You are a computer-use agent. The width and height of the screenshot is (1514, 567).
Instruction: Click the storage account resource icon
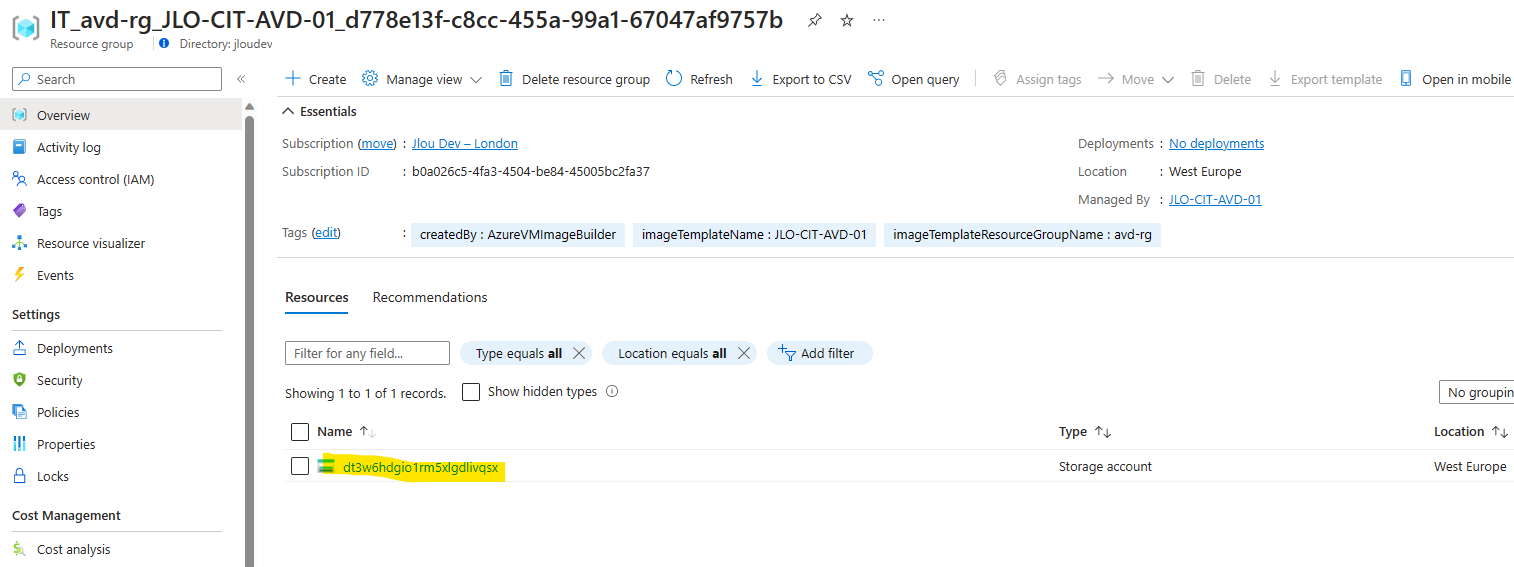[x=326, y=466]
